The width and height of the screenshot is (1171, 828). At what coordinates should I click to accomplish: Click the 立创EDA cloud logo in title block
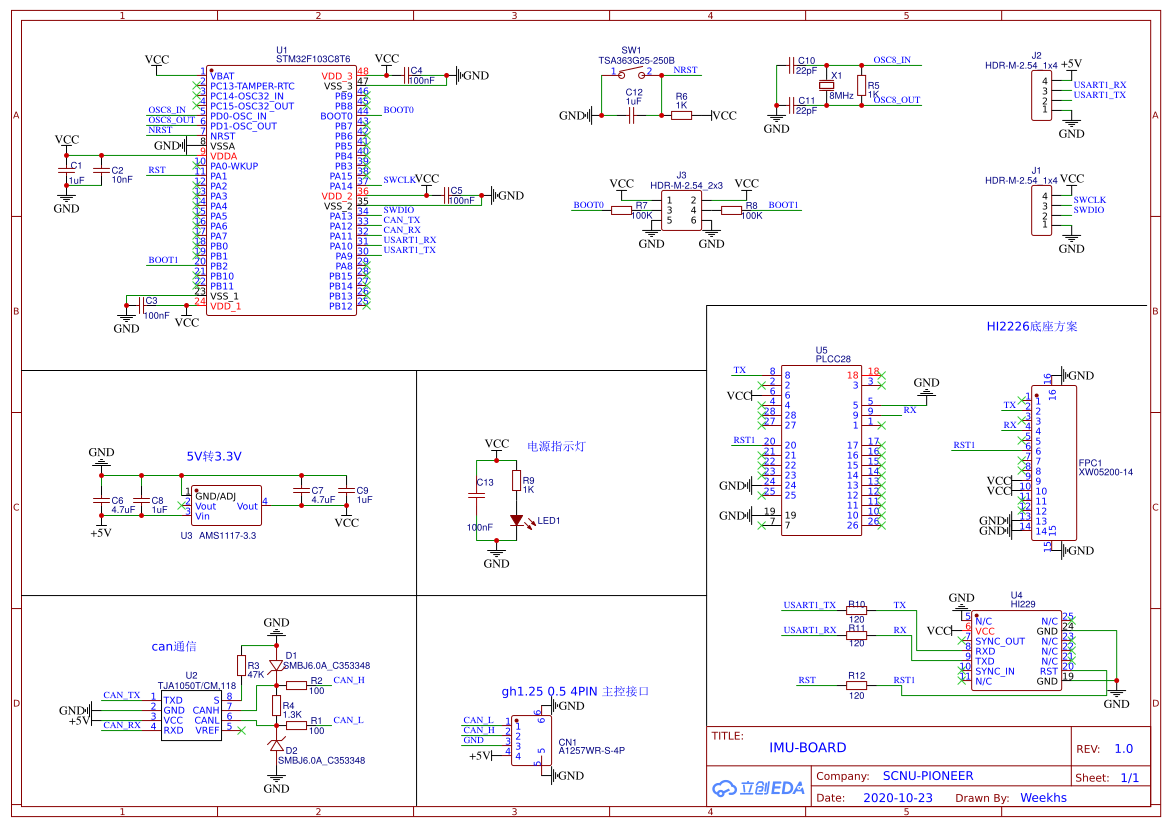(757, 788)
